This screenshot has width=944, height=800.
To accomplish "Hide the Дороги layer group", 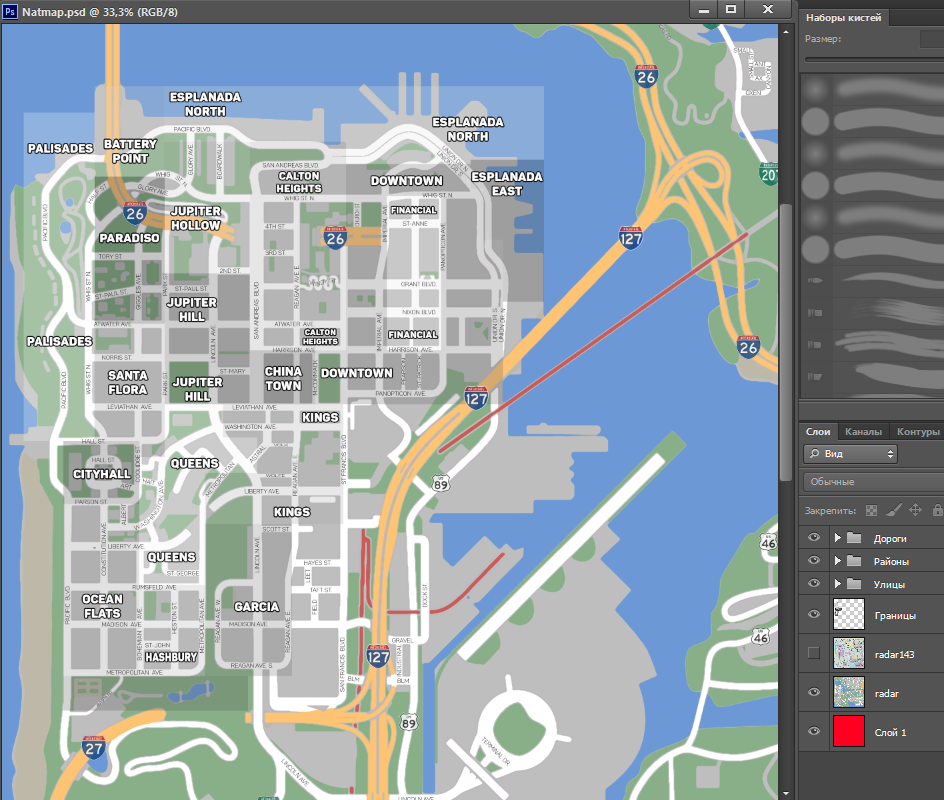I will point(814,537).
